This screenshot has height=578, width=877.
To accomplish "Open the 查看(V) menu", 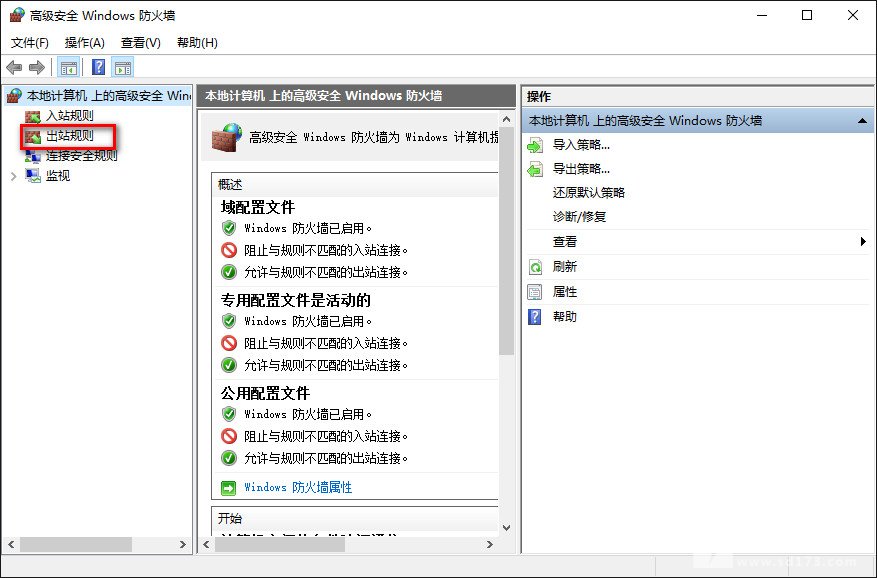I will pos(141,43).
